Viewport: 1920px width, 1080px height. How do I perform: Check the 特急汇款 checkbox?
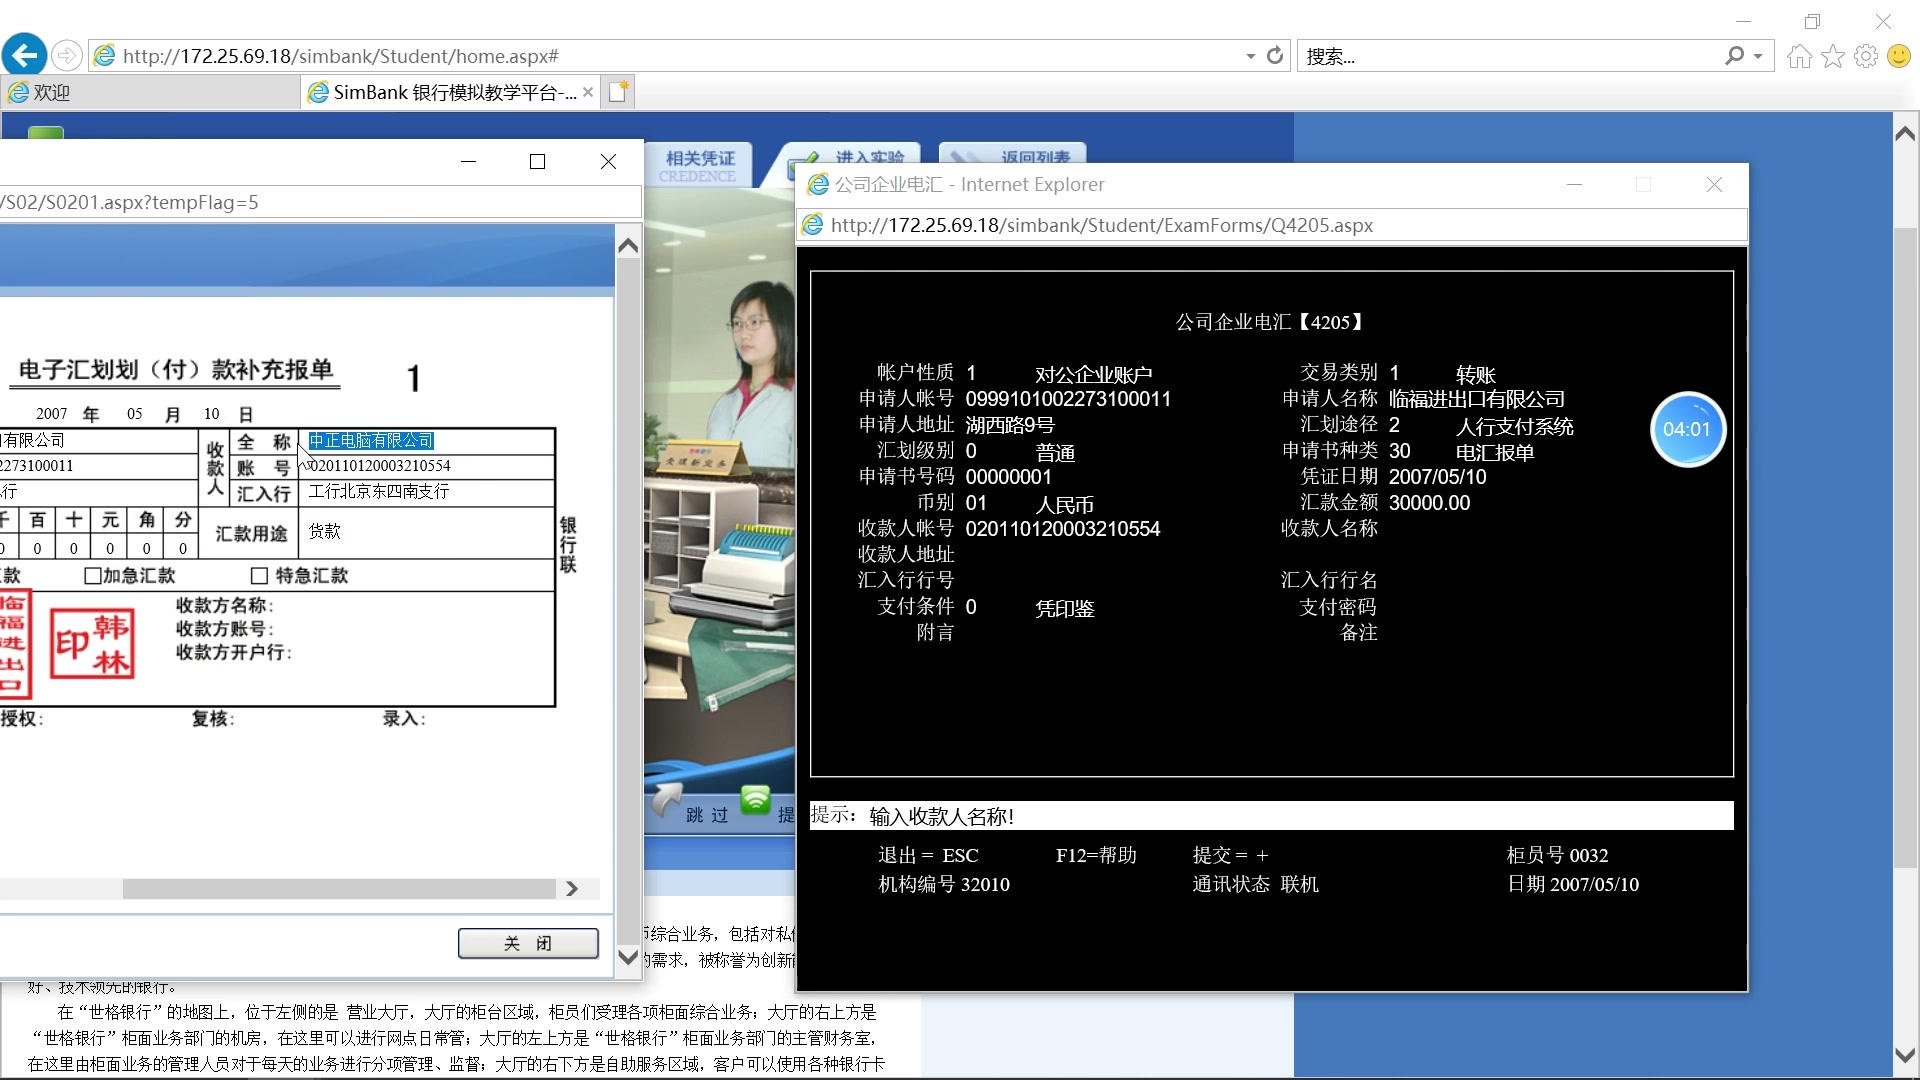(259, 576)
